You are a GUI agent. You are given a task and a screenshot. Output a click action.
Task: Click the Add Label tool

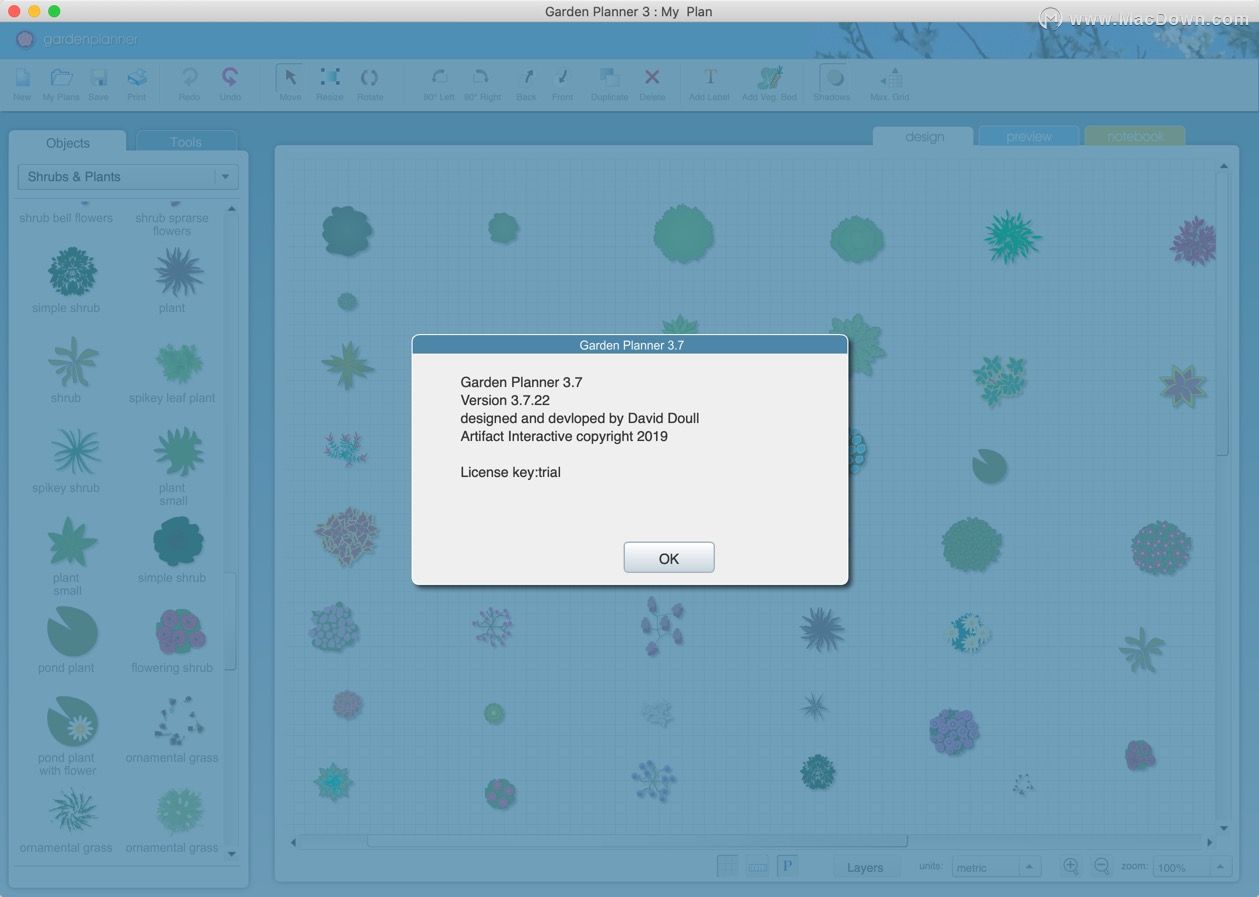(710, 77)
